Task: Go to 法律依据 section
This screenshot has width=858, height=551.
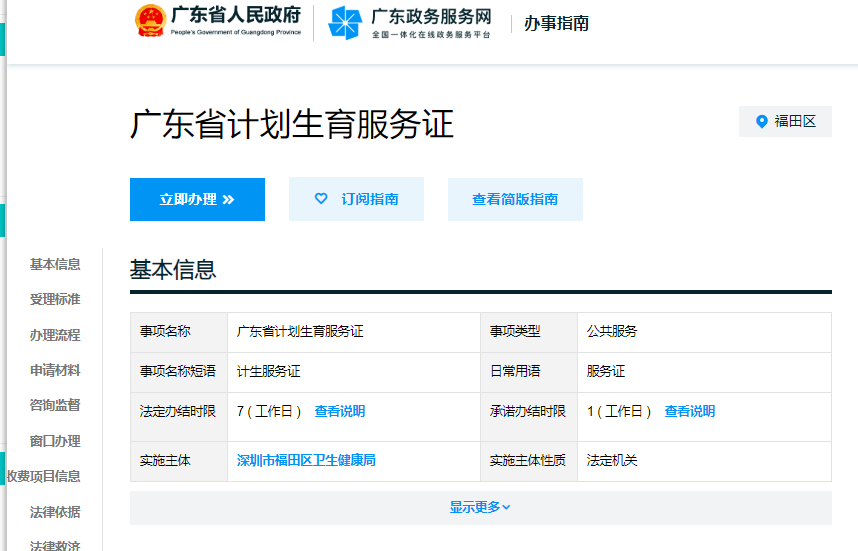Action: coord(55,512)
